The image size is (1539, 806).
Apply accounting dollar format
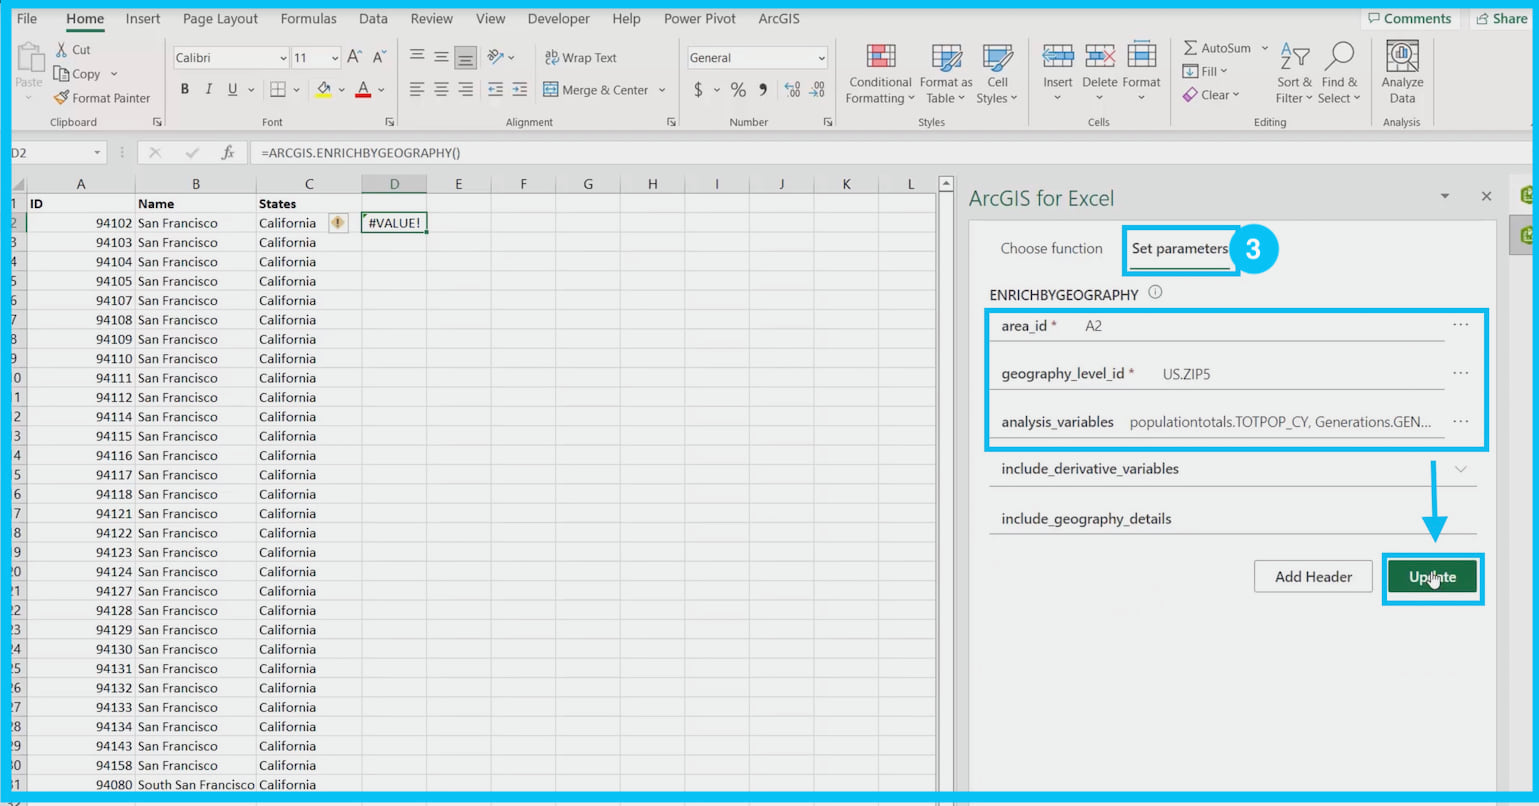click(x=698, y=90)
